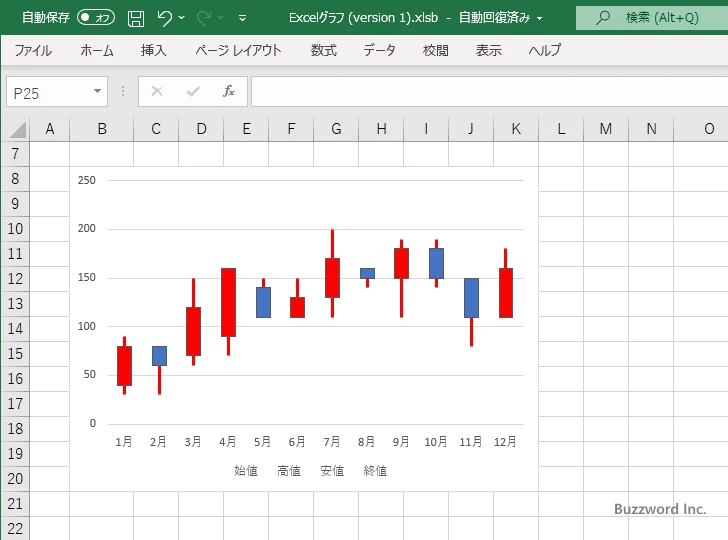The height and width of the screenshot is (540, 728).
Task: Switch to the ホーム tab
Action: pyautogui.click(x=97, y=50)
